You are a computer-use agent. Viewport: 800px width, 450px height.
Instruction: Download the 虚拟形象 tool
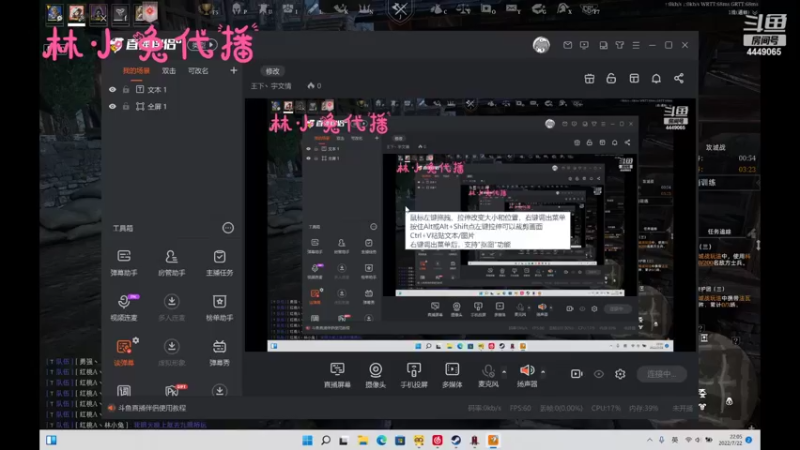[x=171, y=352]
